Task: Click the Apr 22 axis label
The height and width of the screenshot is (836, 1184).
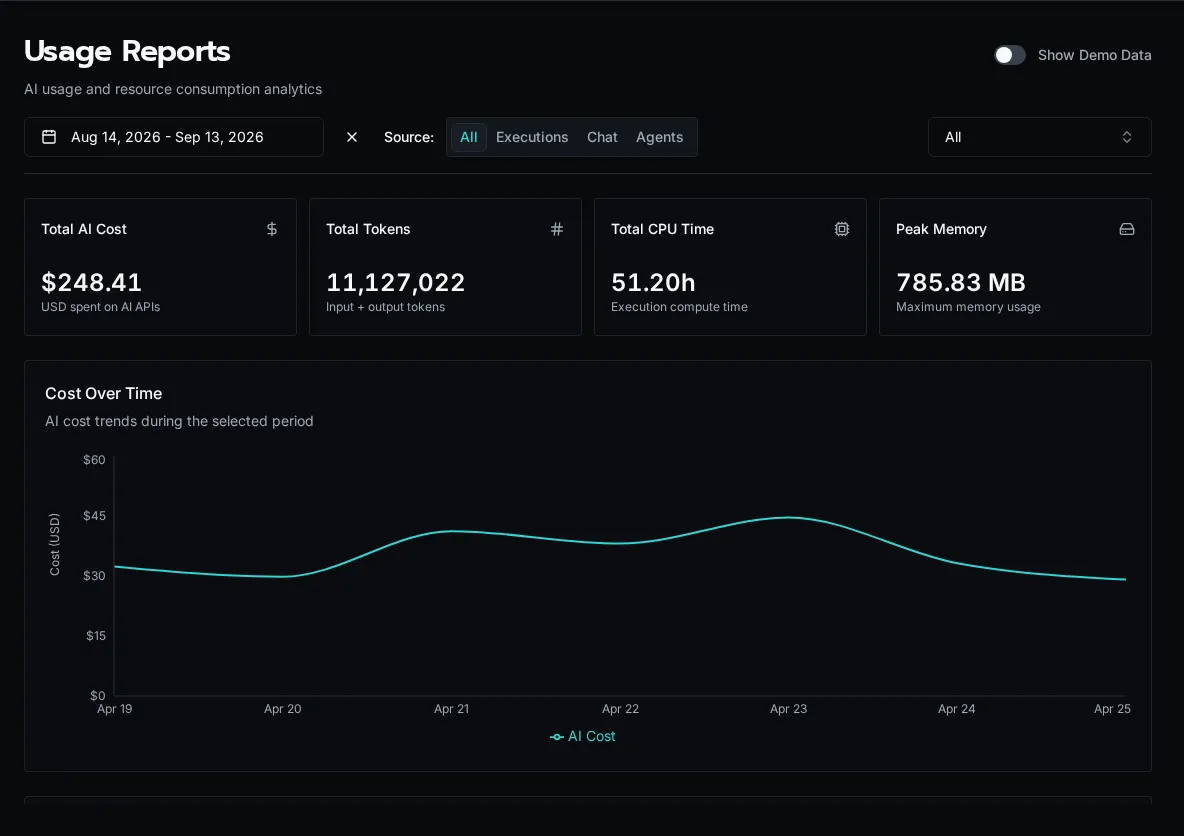Action: (x=620, y=708)
